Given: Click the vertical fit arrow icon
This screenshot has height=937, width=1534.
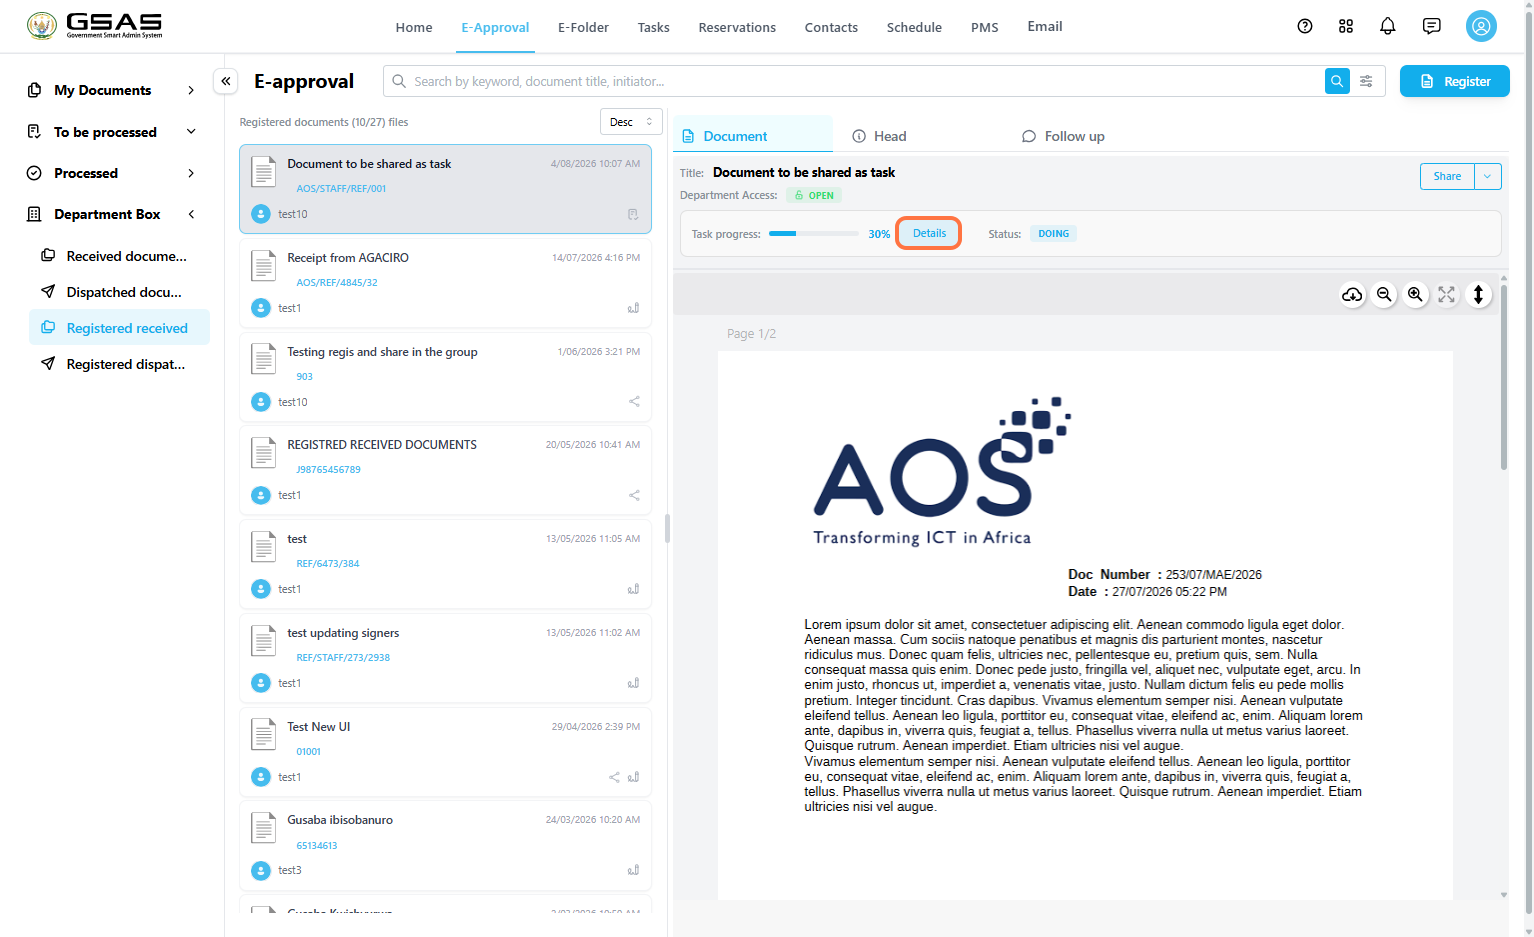Looking at the screenshot, I should [1478, 295].
